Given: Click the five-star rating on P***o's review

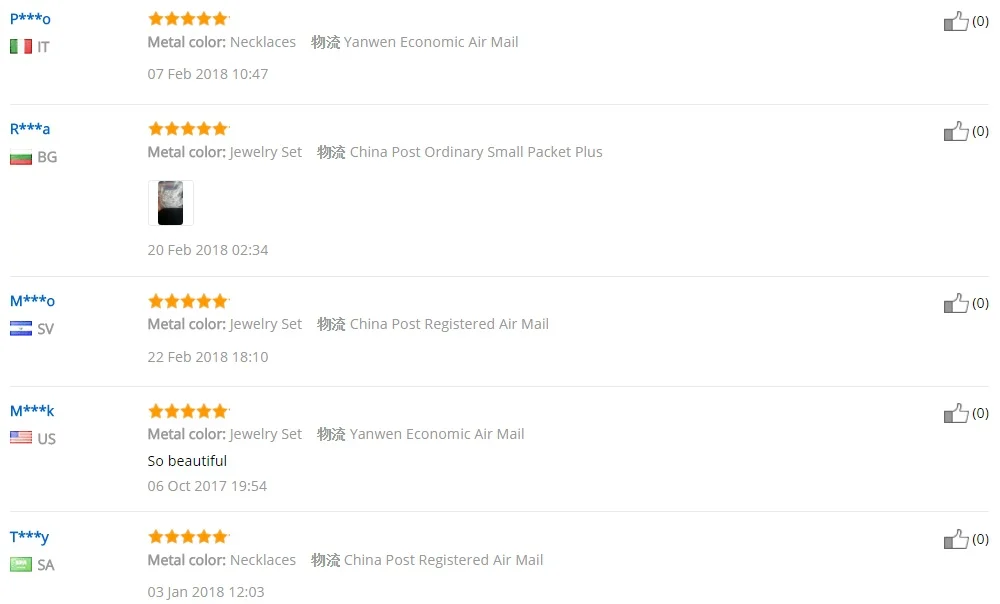Looking at the screenshot, I should point(188,18).
